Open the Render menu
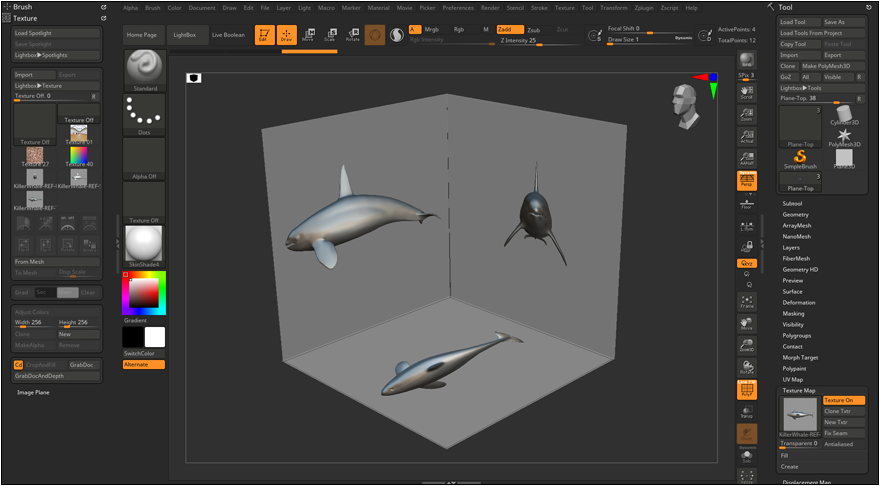The image size is (880, 486). (x=490, y=7)
